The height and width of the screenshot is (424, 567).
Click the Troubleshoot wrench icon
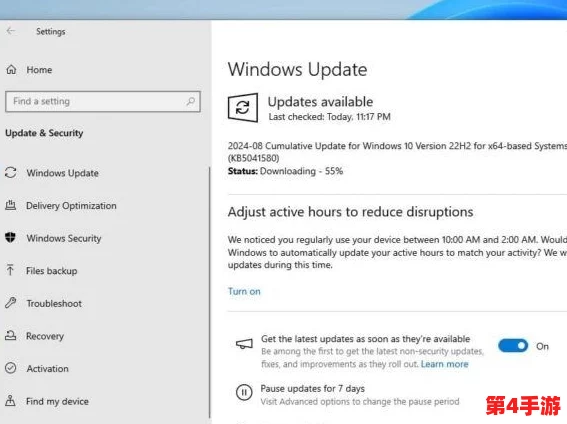pos(10,303)
